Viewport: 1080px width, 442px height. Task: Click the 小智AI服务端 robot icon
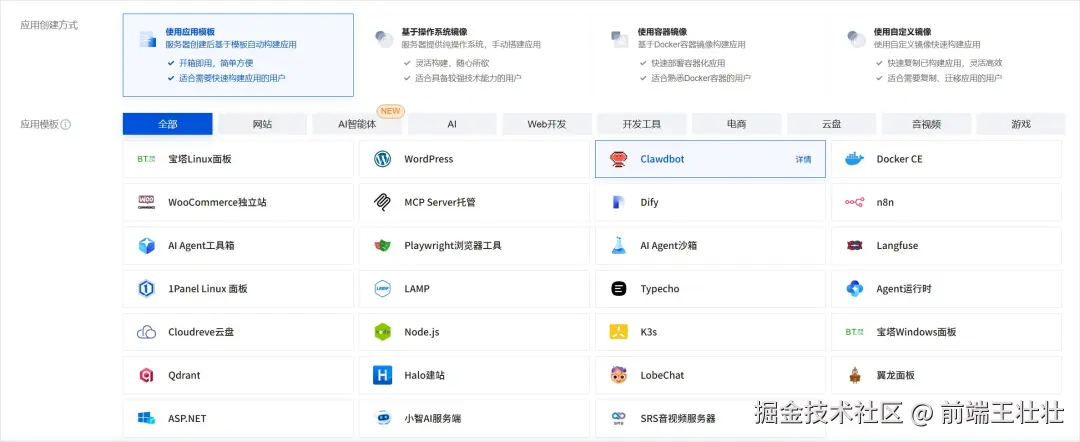382,419
